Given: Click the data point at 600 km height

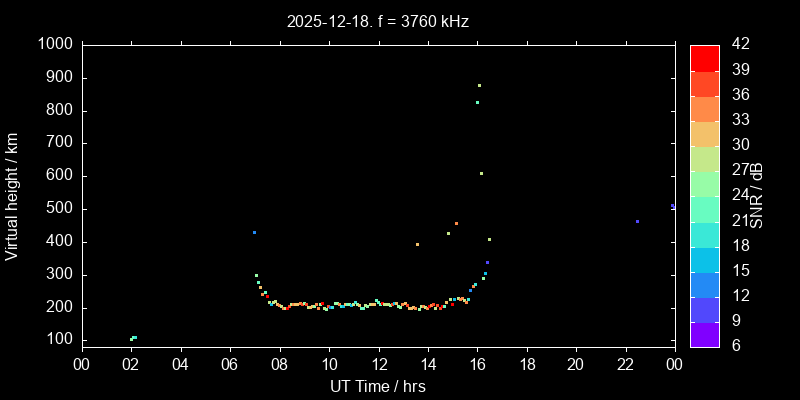Looking at the screenshot, I should tap(481, 173).
